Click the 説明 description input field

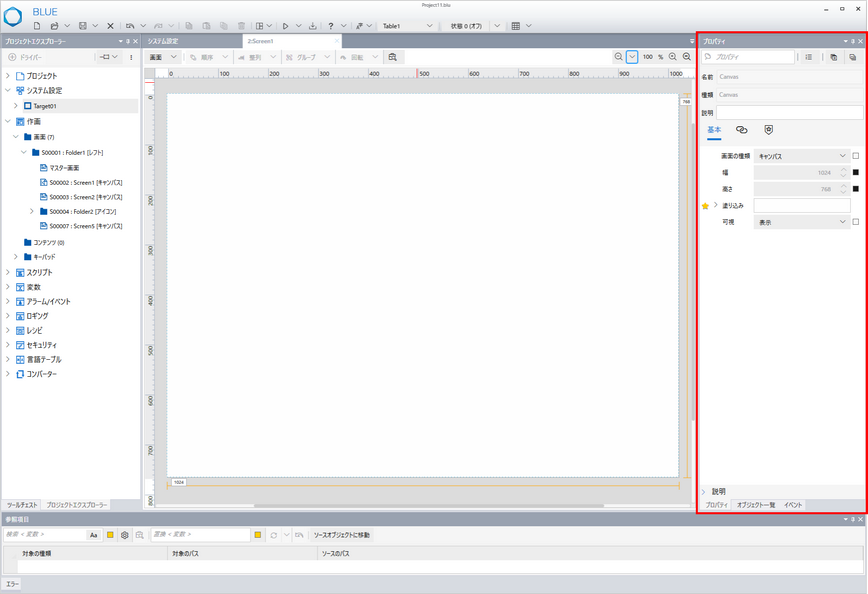click(x=789, y=112)
